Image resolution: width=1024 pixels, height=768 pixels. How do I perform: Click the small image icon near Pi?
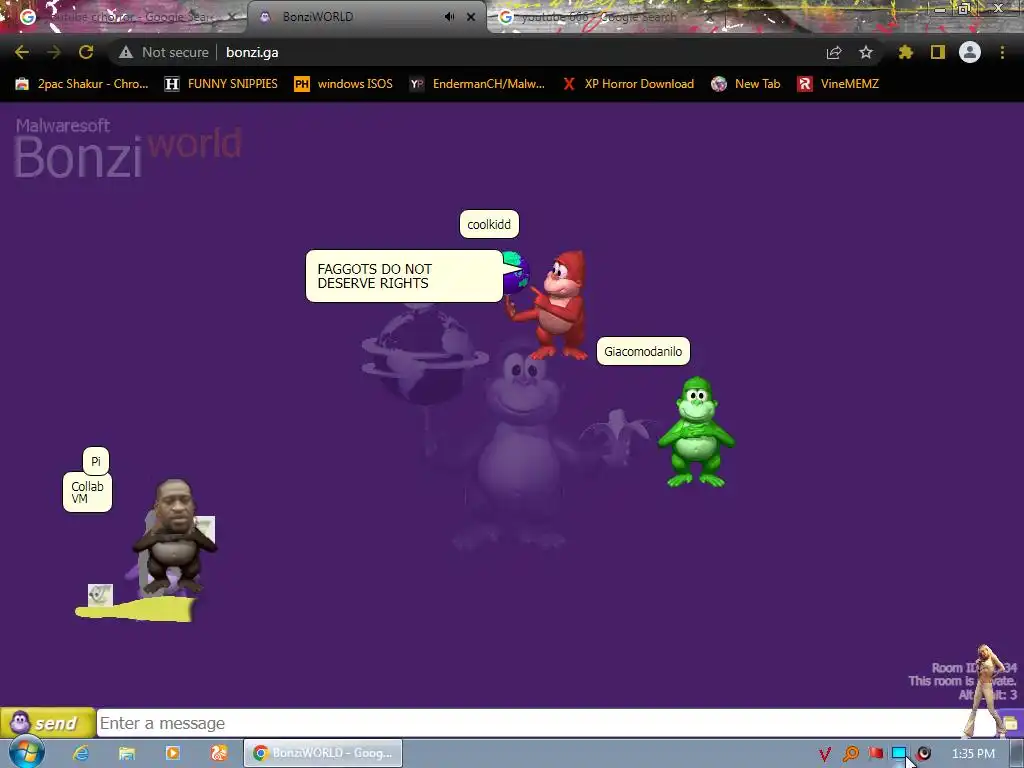[x=101, y=595]
